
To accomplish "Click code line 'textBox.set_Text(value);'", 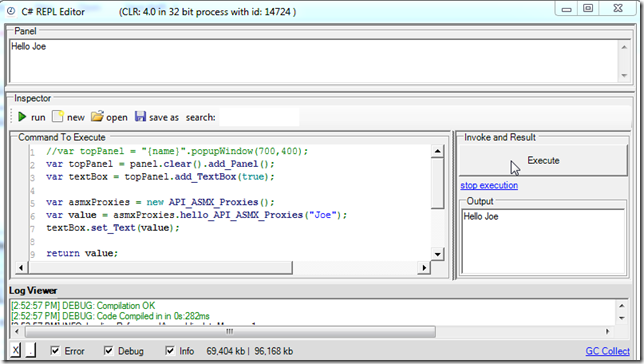I will coord(113,228).
